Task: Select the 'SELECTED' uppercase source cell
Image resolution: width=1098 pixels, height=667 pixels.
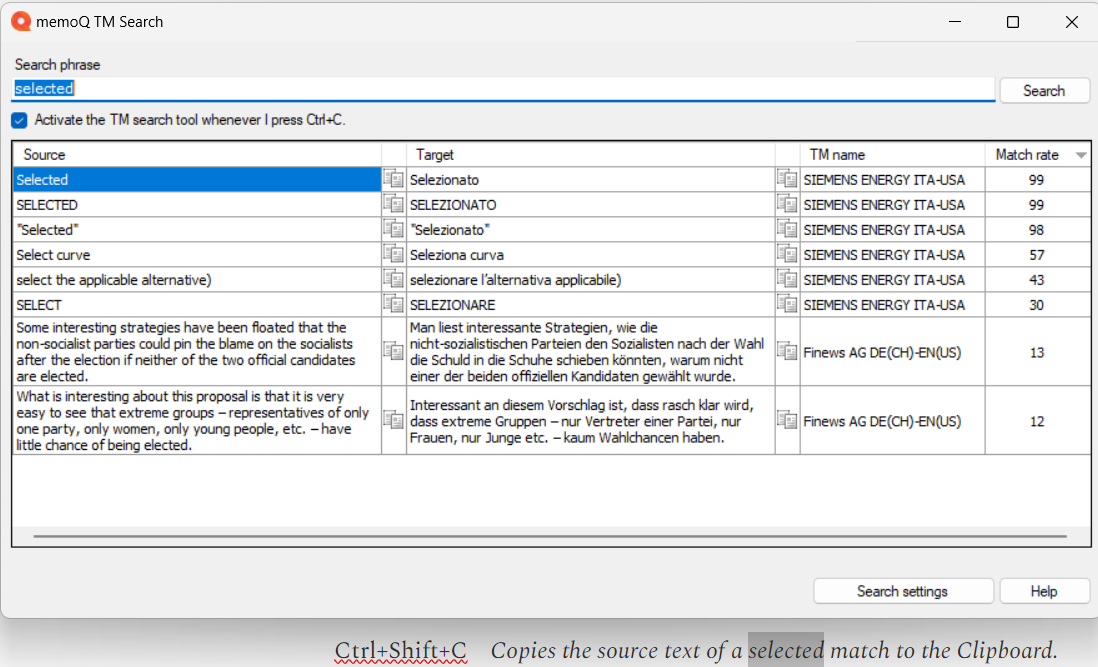Action: point(197,204)
